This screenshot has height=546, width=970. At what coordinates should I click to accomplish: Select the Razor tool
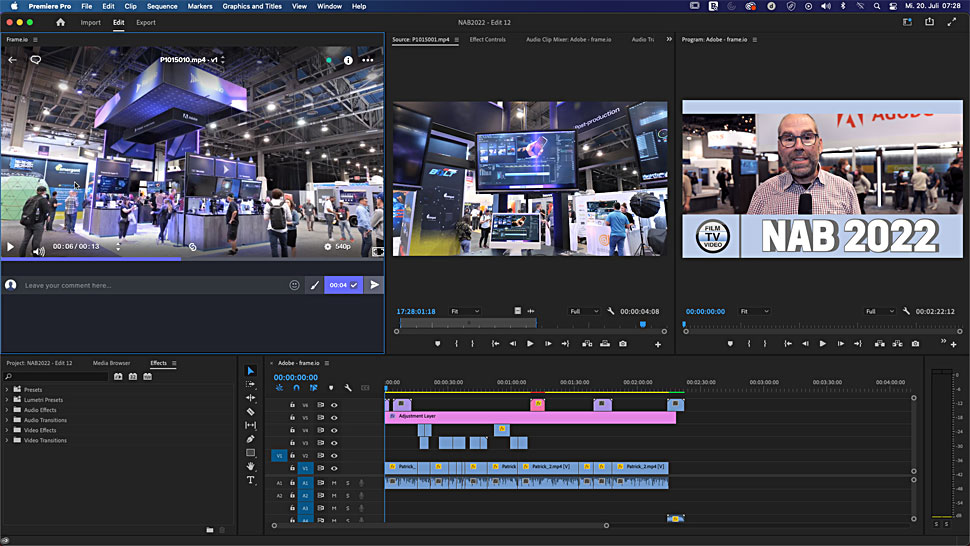coord(250,411)
